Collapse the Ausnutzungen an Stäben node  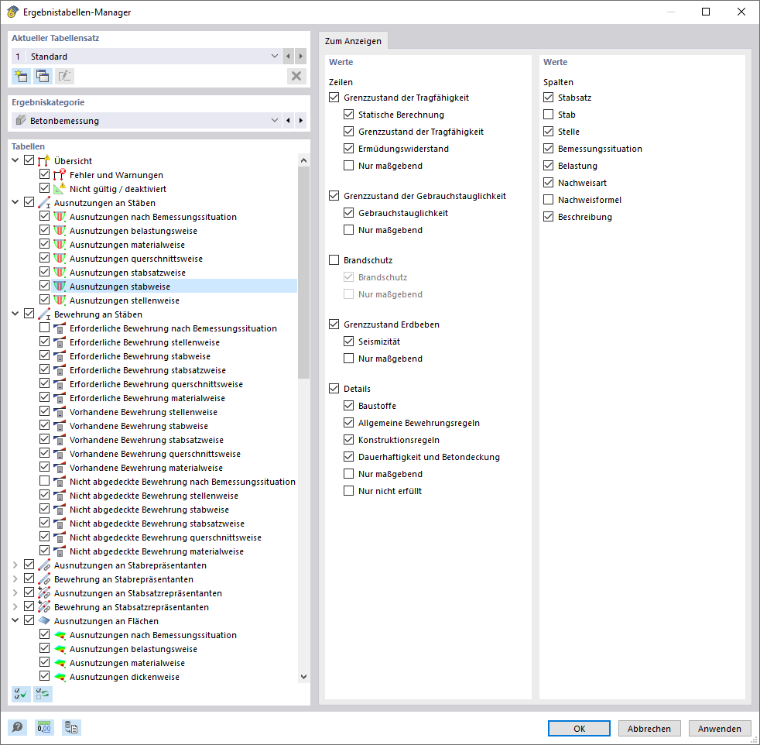(15, 202)
